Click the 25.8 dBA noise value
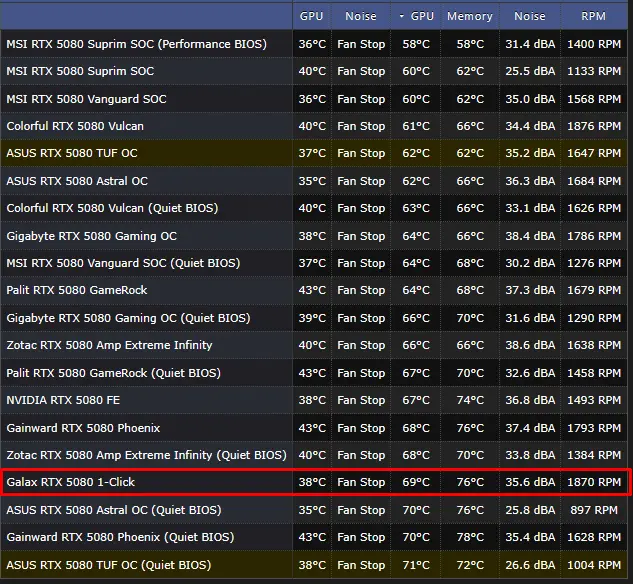633x584 pixels. [x=530, y=510]
